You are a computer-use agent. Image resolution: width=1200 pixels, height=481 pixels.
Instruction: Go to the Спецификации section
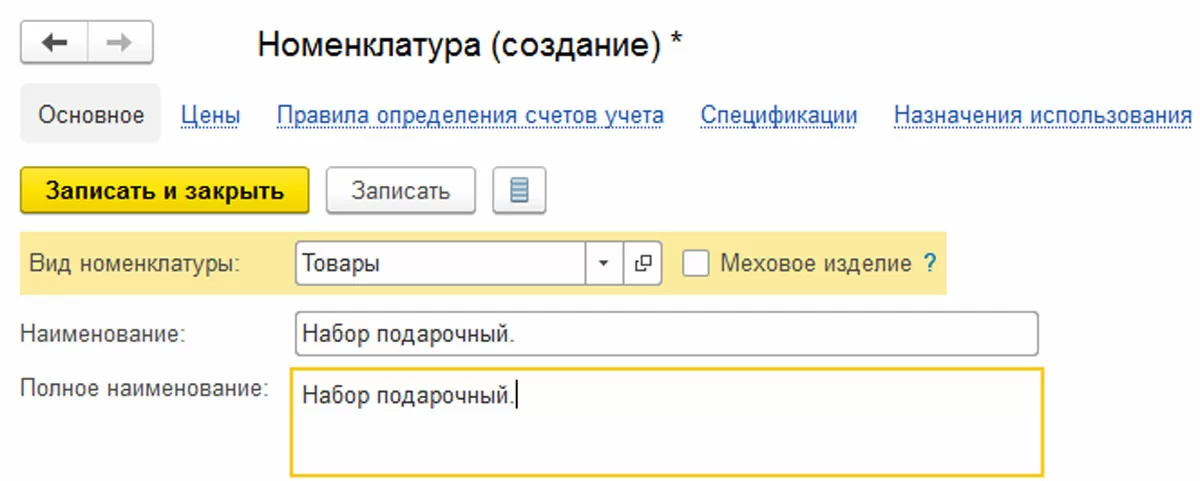779,115
